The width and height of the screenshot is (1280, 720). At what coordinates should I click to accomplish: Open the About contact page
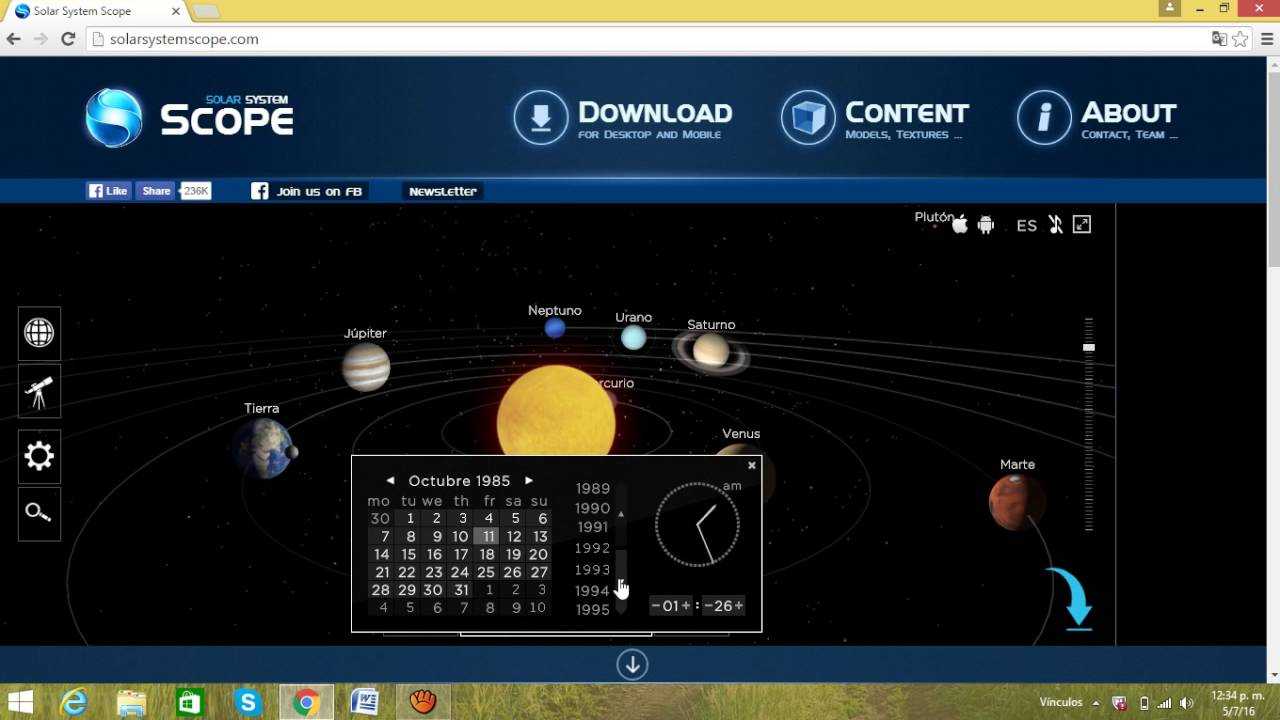(1098, 117)
